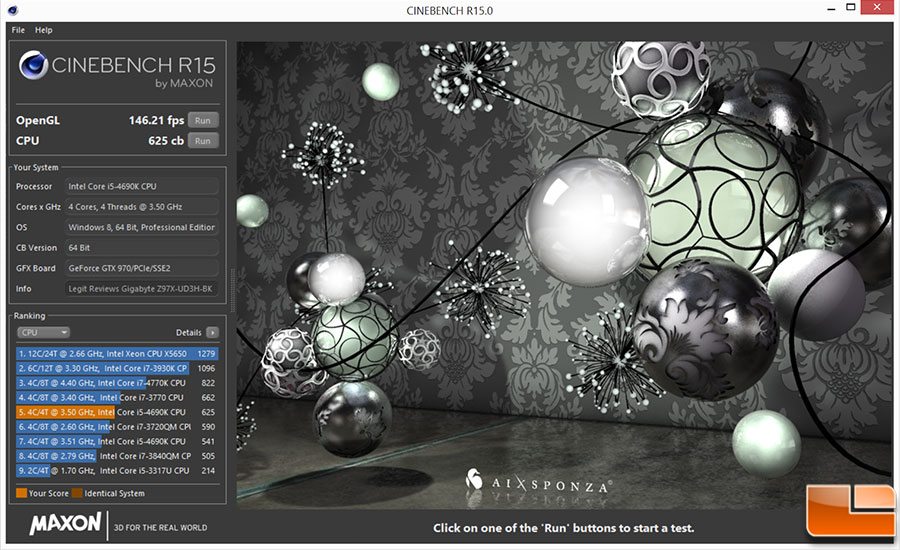This screenshot has width=900, height=550.
Task: Open the File menu
Action: (18, 30)
